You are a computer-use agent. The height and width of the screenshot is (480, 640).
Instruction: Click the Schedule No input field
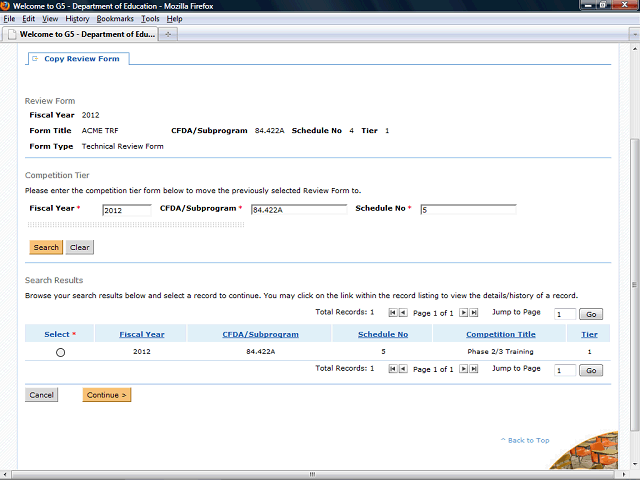point(468,210)
